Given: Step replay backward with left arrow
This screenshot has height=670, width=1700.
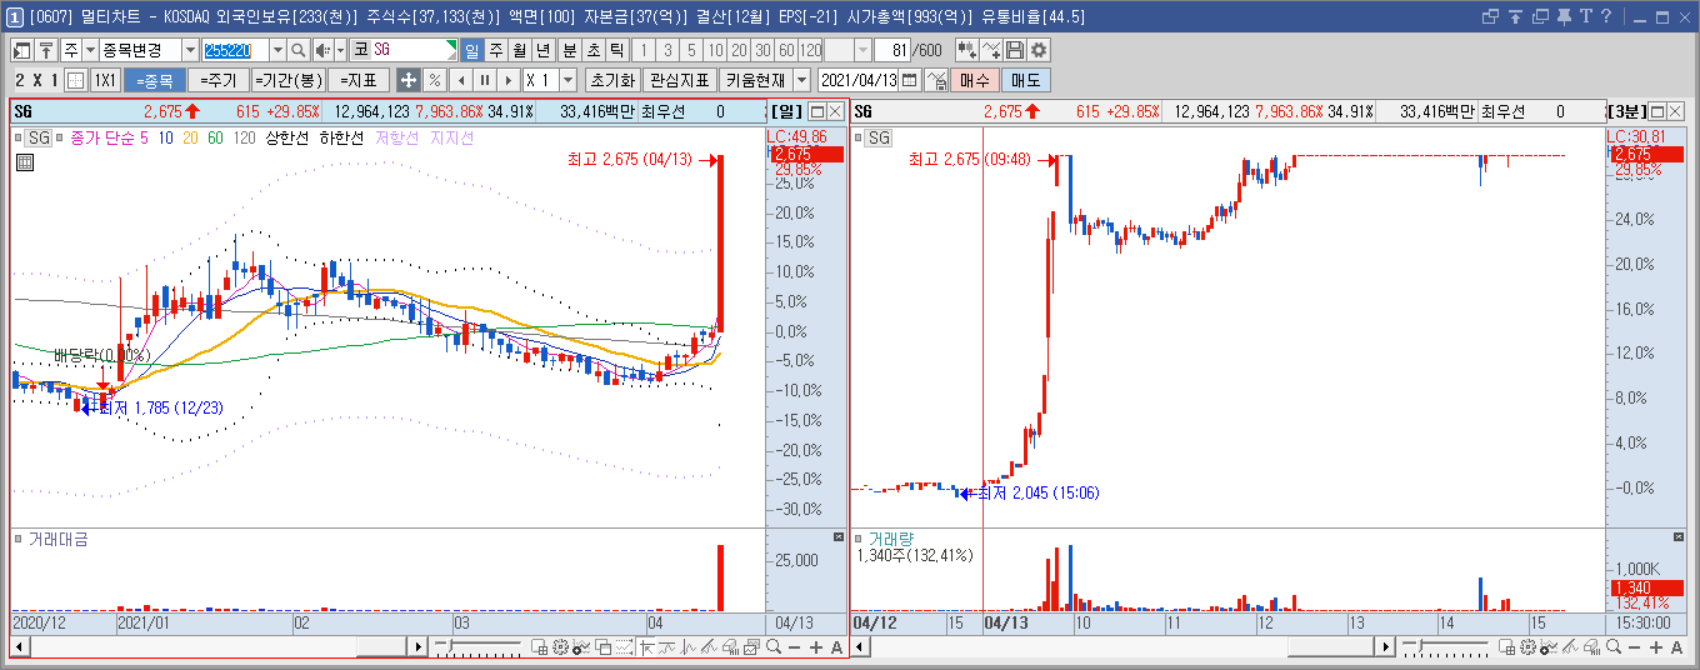Looking at the screenshot, I should point(461,80).
